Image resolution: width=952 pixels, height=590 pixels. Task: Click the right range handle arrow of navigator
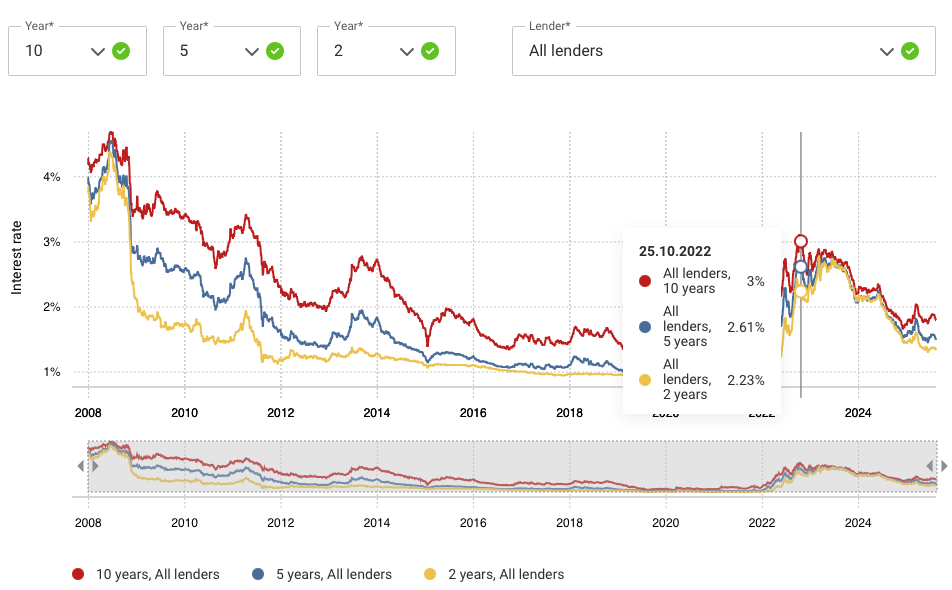(943, 466)
